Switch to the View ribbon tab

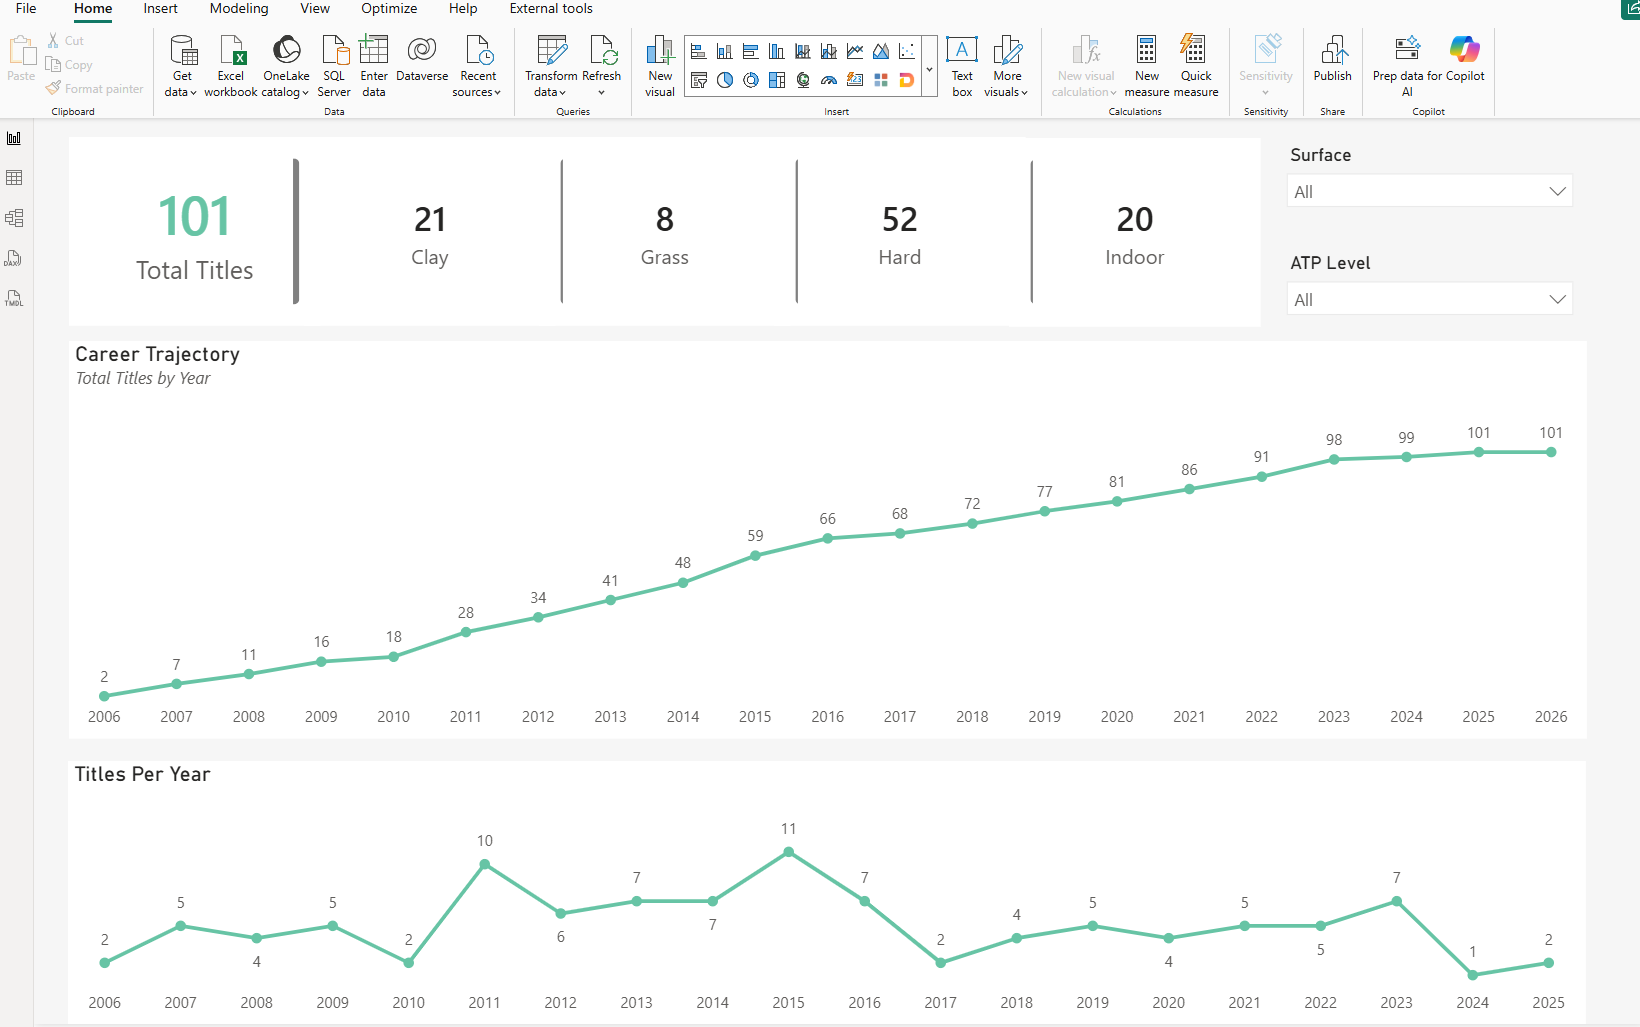[x=315, y=8]
